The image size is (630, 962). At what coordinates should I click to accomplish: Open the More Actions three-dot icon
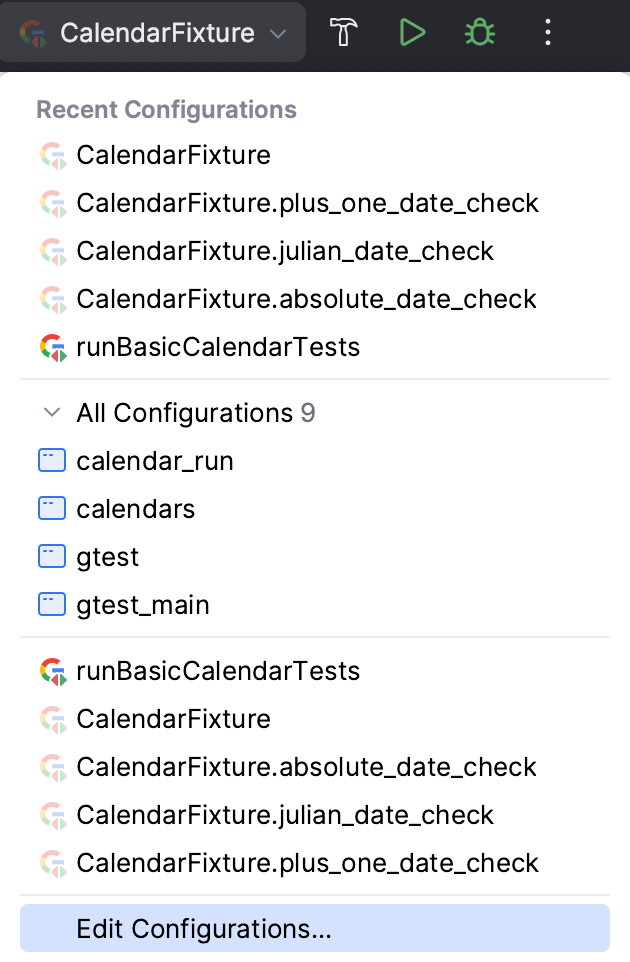pos(548,32)
